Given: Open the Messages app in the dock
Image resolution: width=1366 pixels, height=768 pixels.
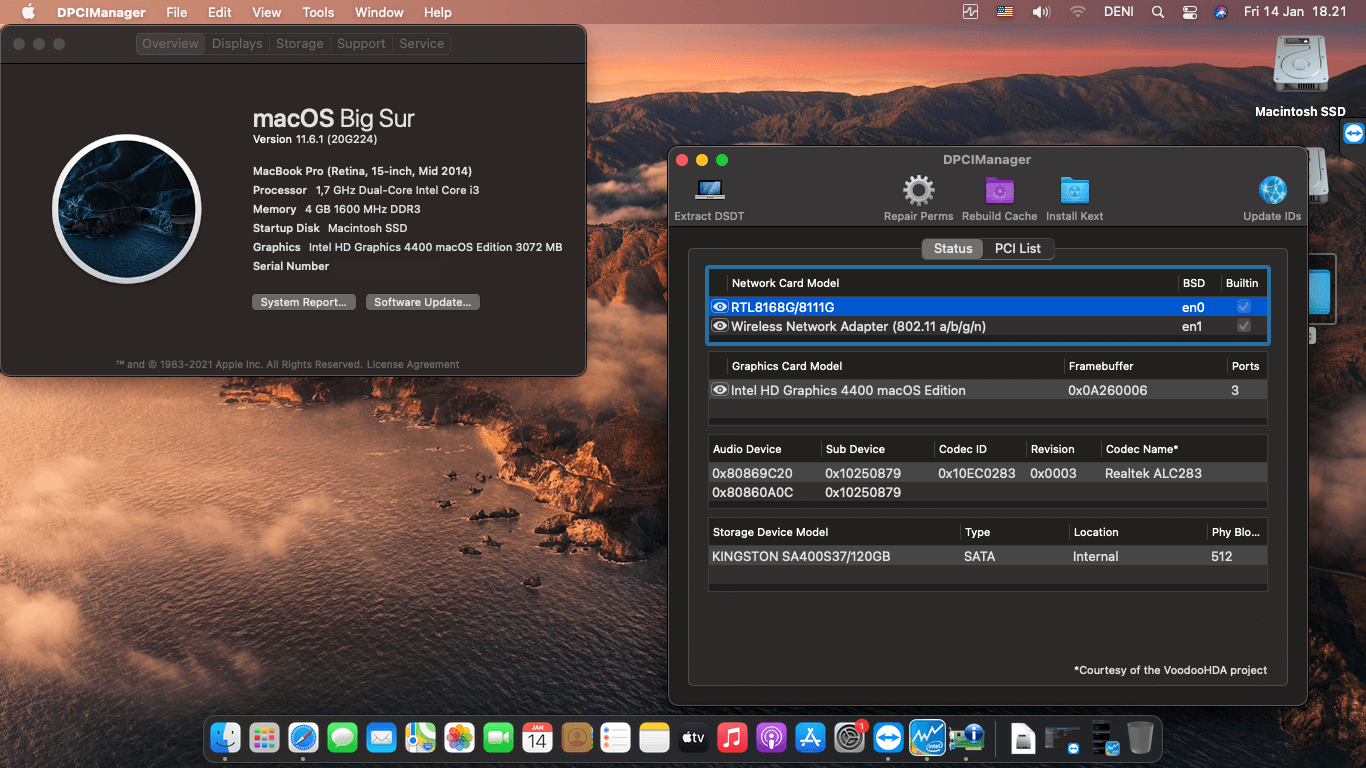Looking at the screenshot, I should 343,738.
